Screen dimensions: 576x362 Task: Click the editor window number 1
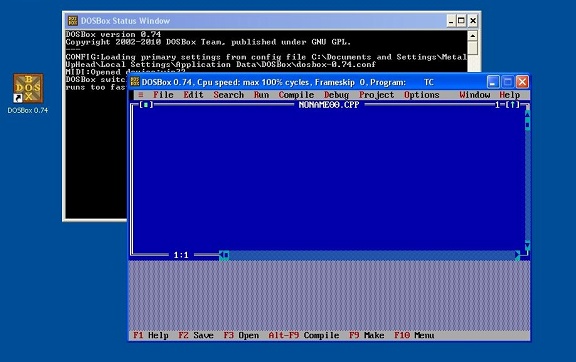(497, 105)
